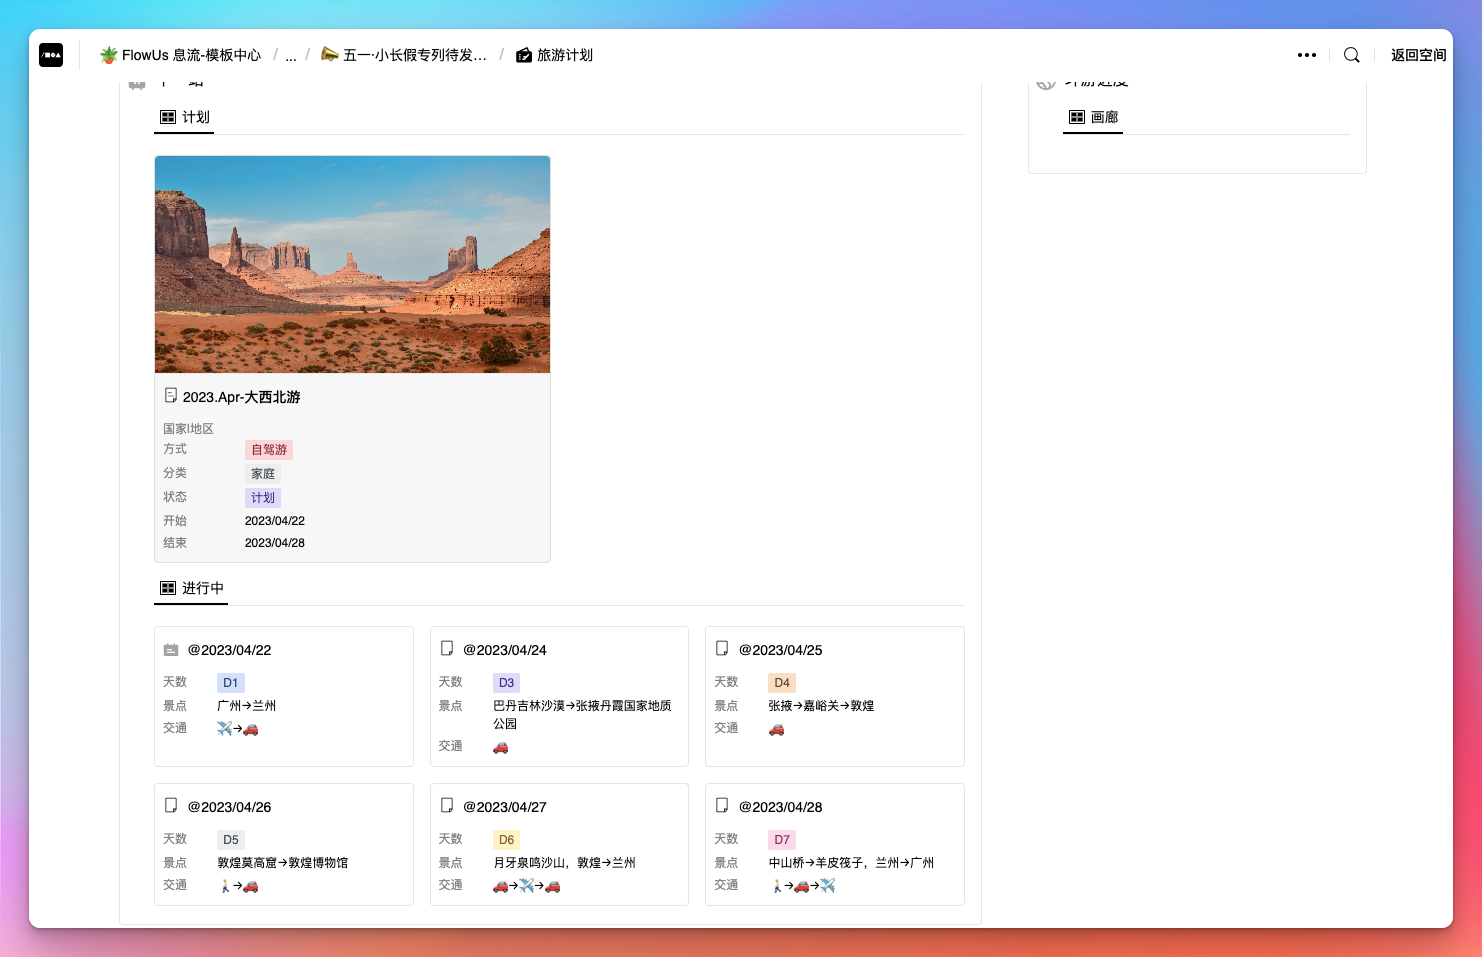Image resolution: width=1482 pixels, height=957 pixels.
Task: Click the page icon beside 2023.Apr-大西北游
Action: pos(171,396)
